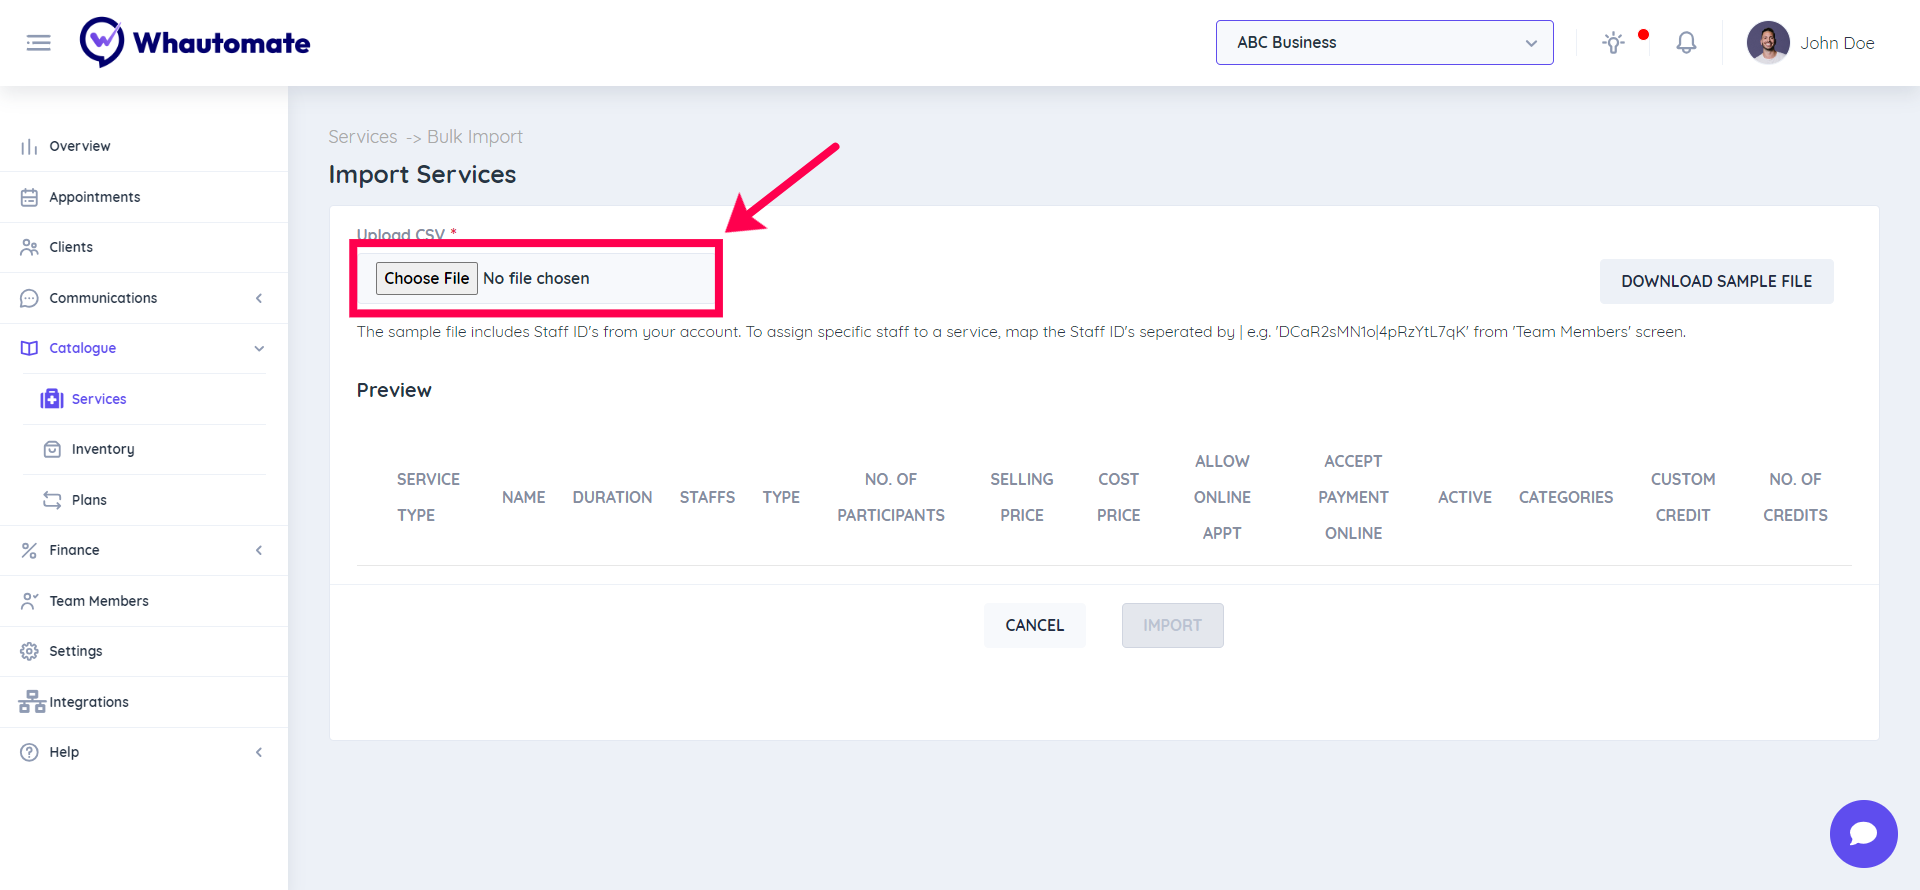Go to Appointments page
The width and height of the screenshot is (1920, 890).
coord(95,197)
